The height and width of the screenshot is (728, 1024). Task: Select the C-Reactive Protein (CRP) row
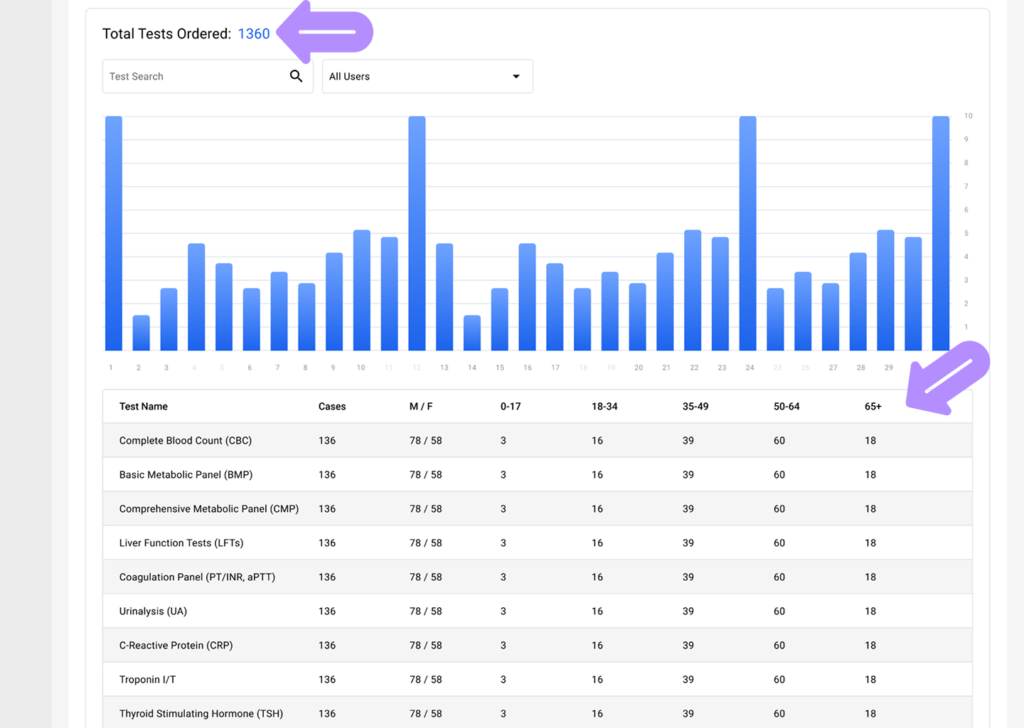176,645
